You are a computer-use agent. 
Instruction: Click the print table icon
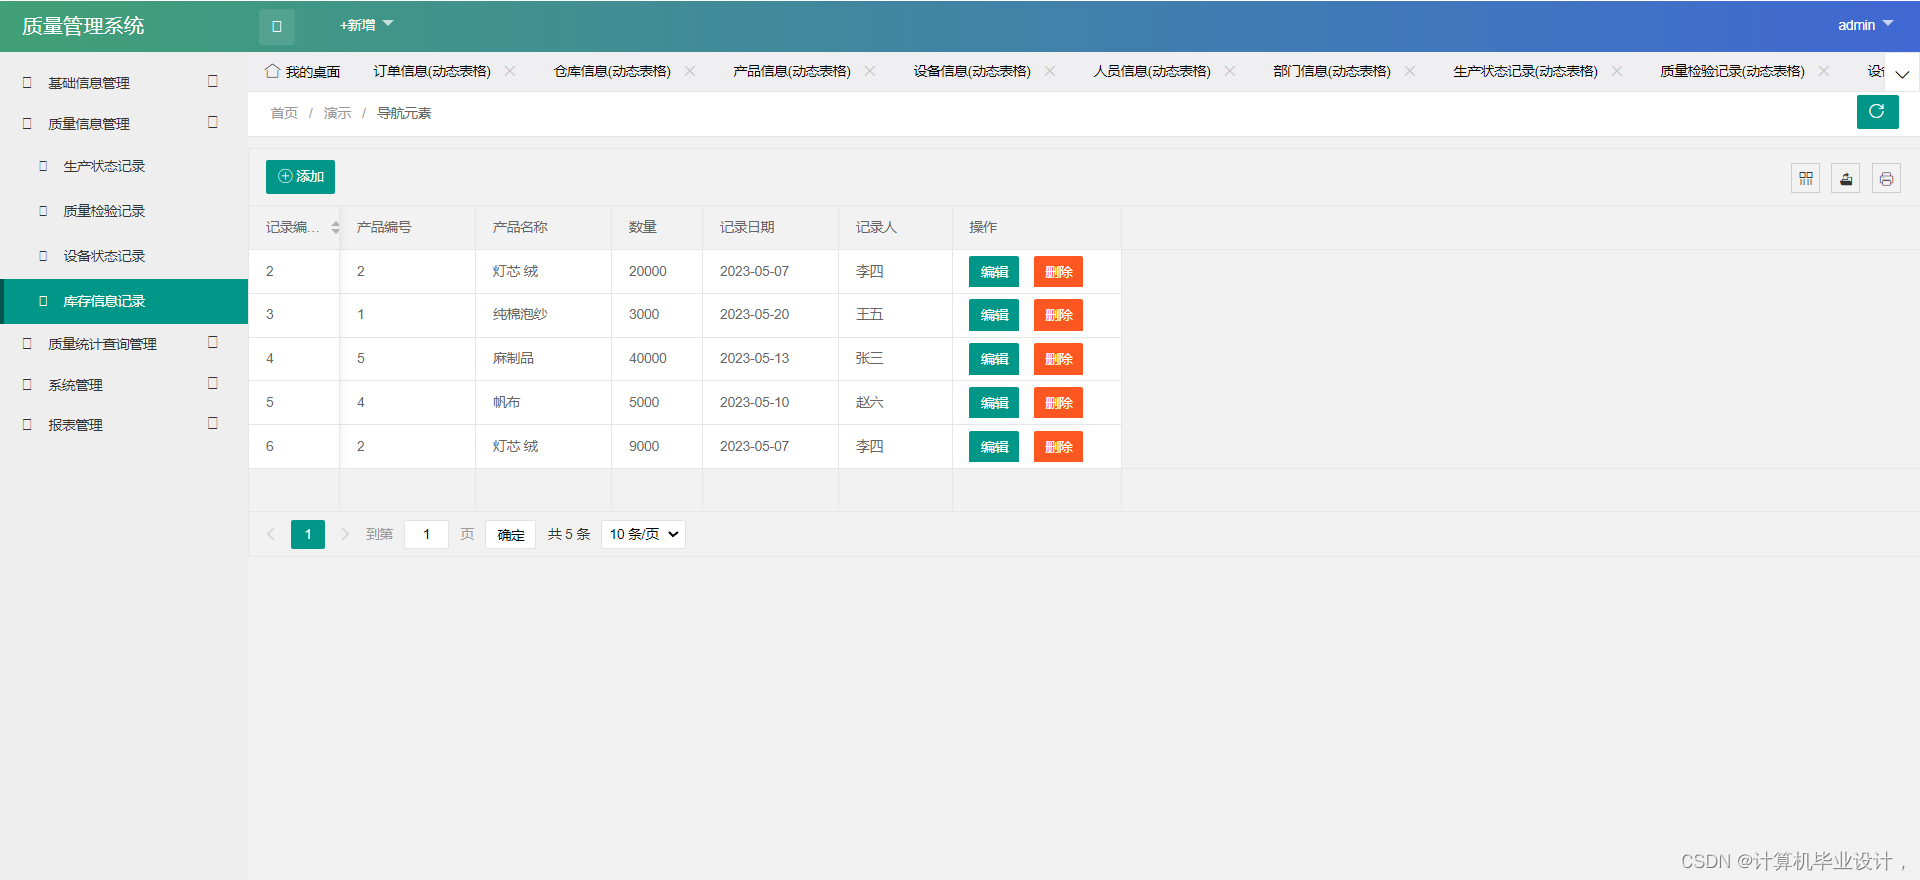pyautogui.click(x=1886, y=179)
